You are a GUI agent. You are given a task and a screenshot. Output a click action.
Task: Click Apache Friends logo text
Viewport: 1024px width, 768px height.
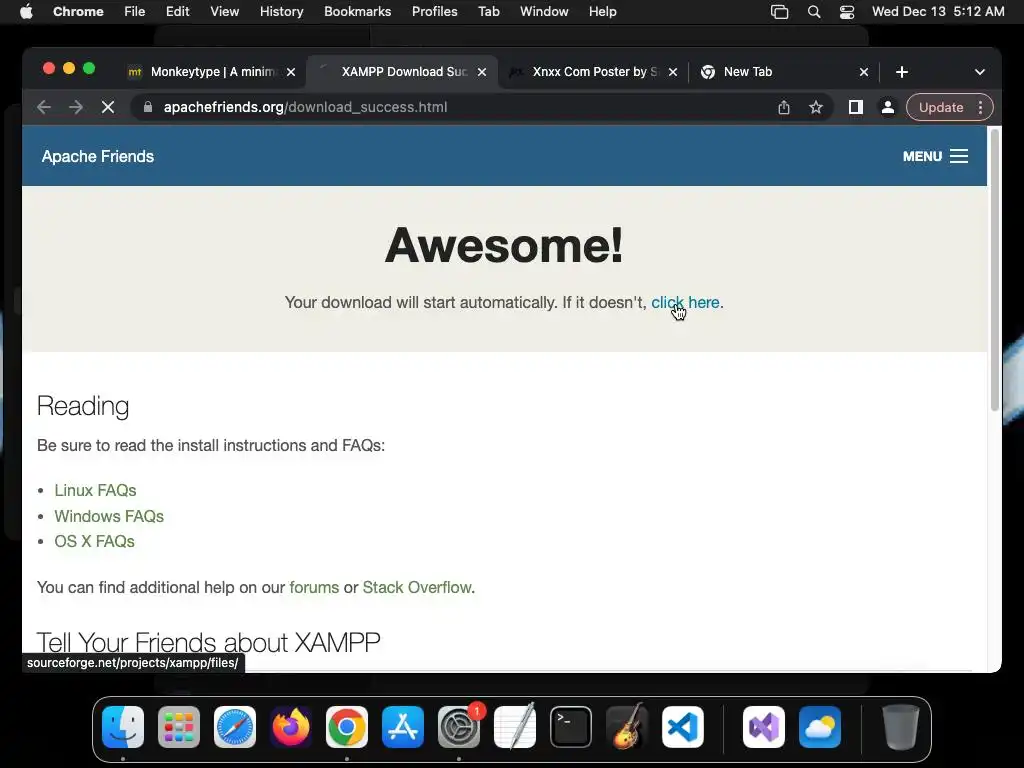click(x=98, y=157)
